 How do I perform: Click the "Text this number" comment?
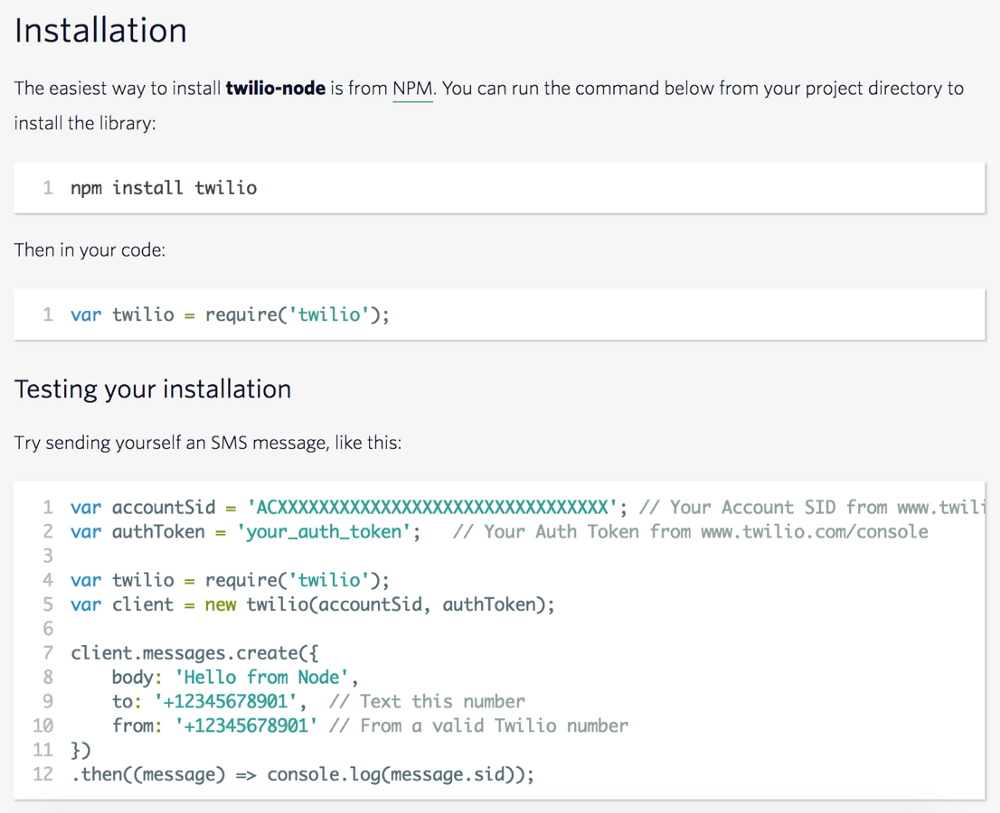coord(426,701)
